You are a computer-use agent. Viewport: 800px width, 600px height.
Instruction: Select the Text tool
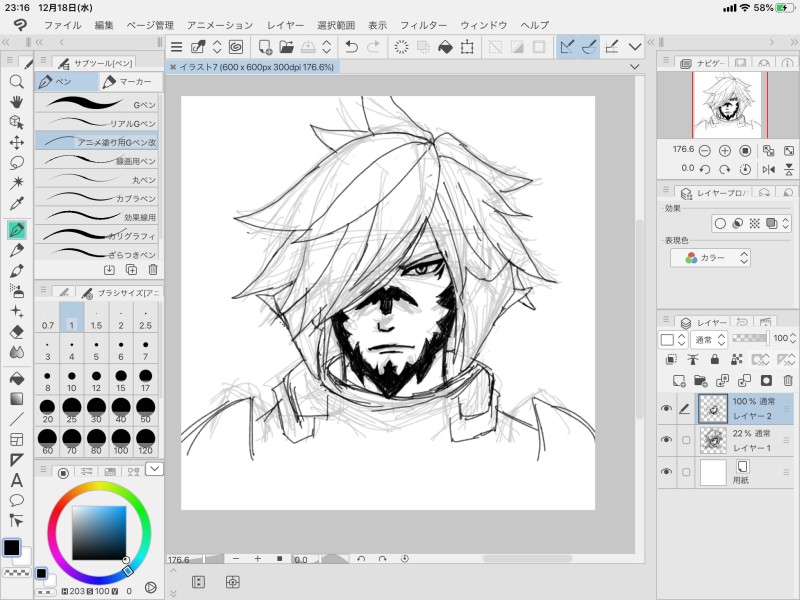(x=17, y=480)
